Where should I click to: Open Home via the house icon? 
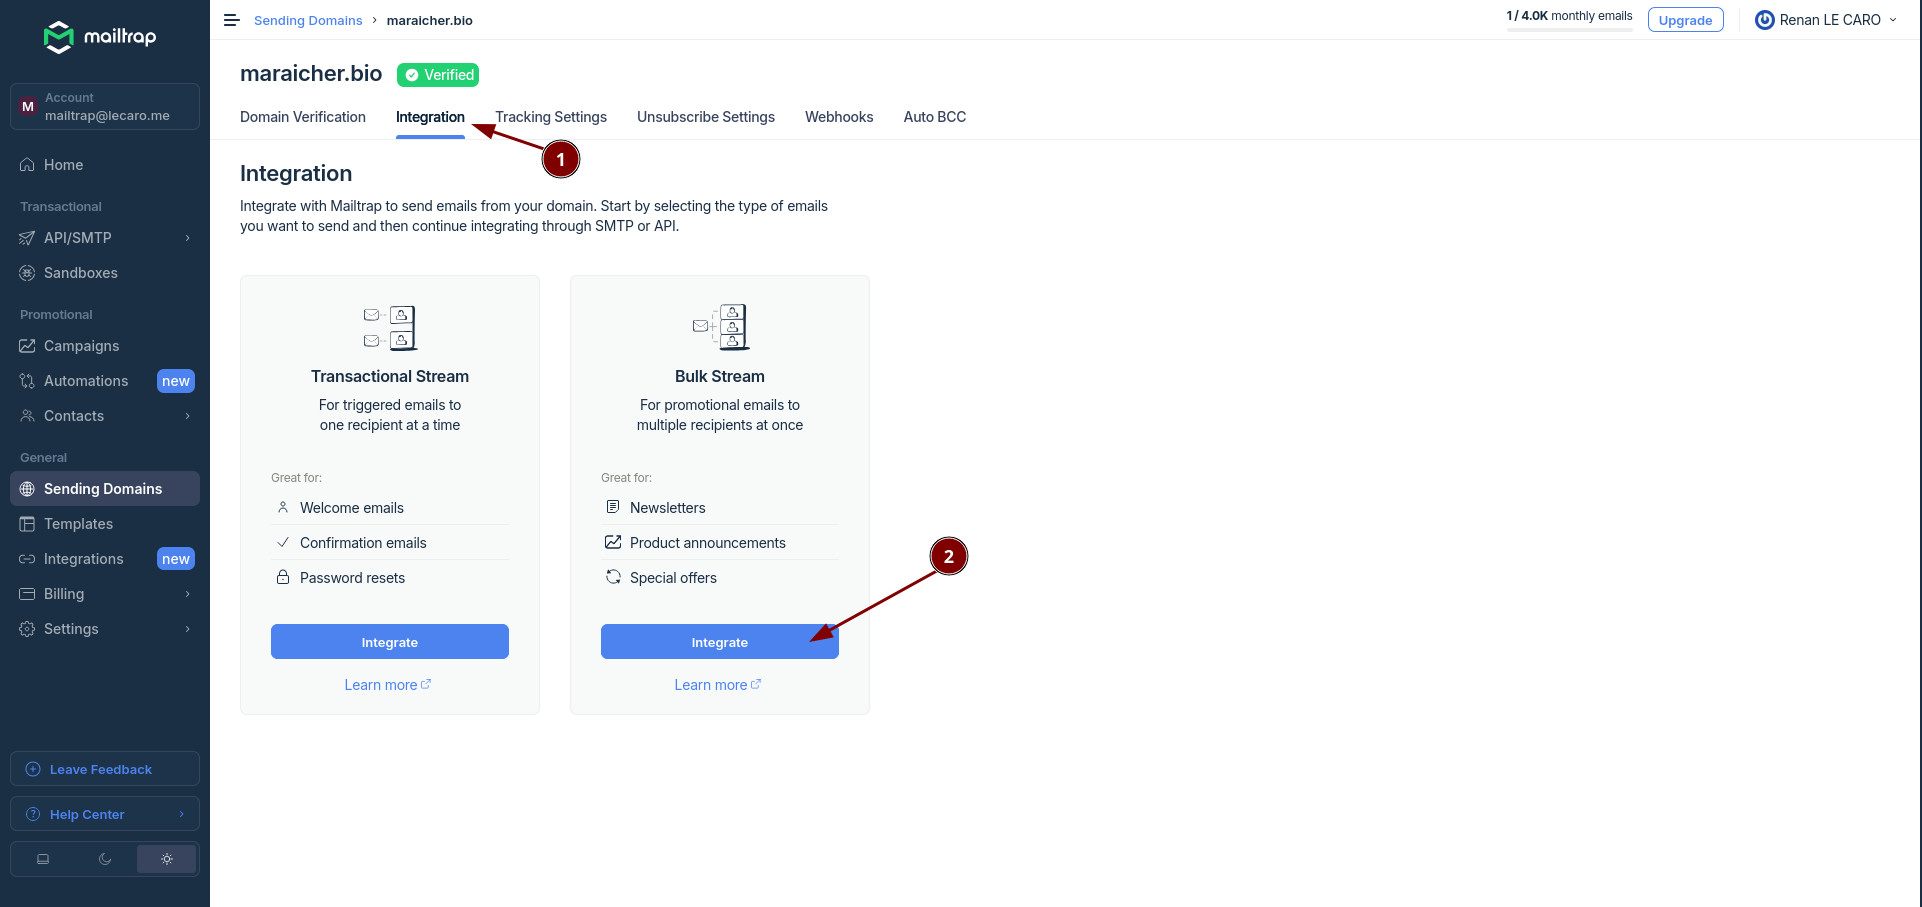(27, 165)
